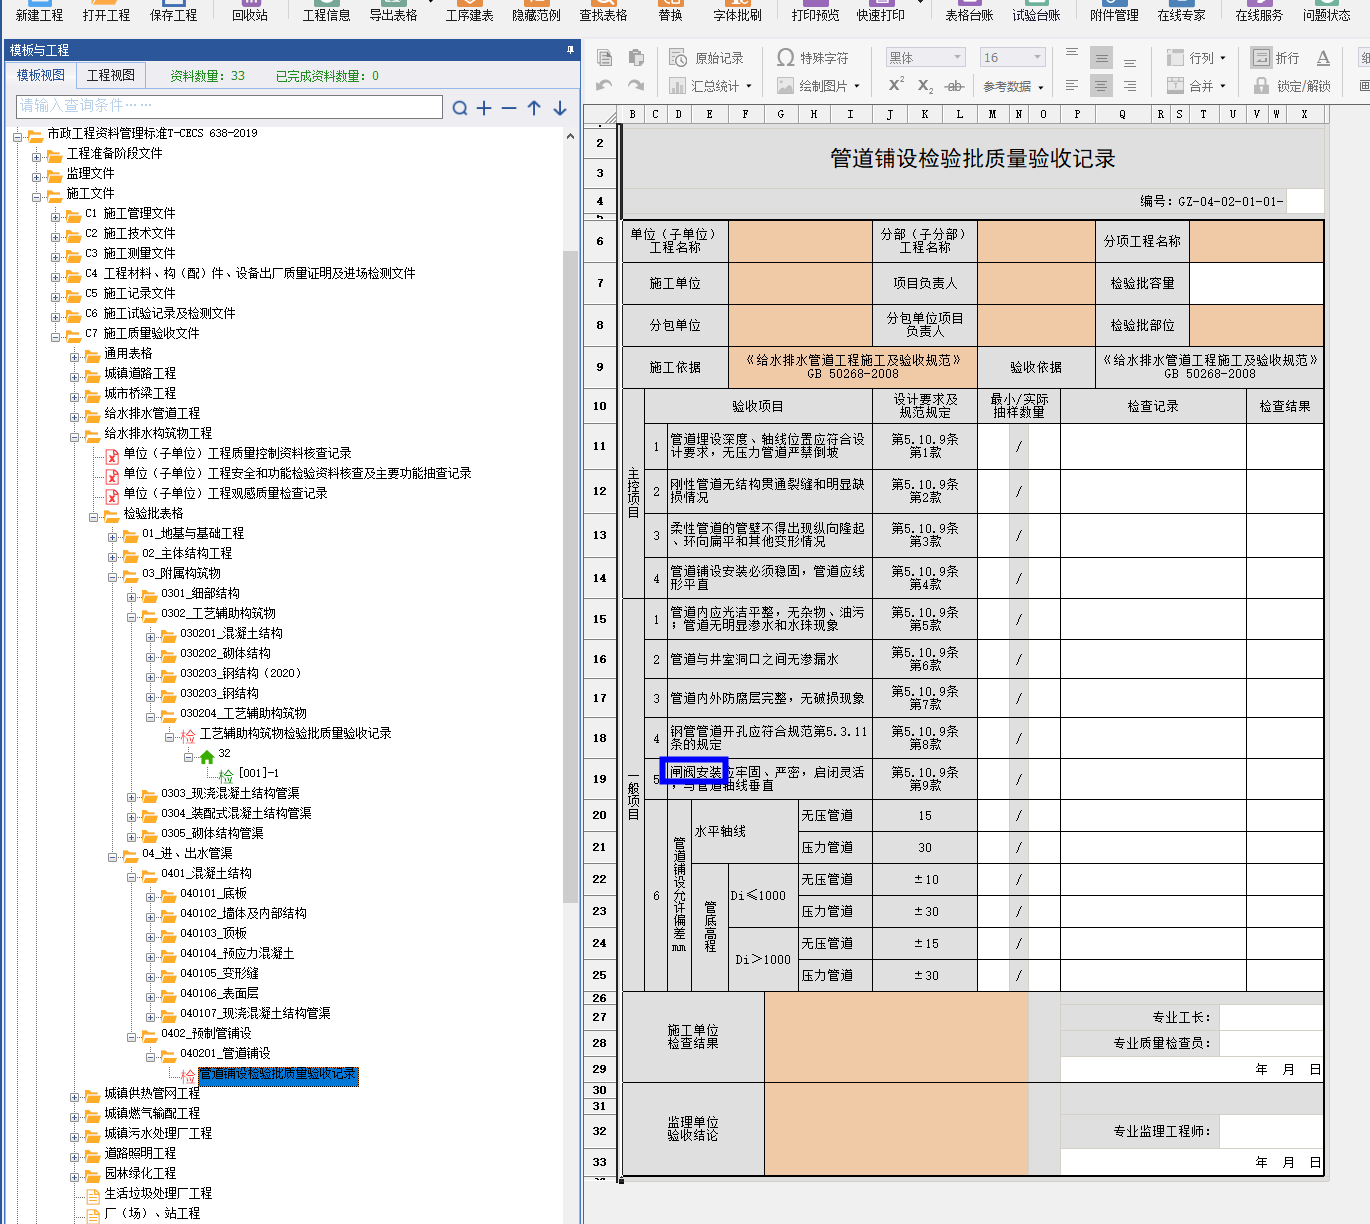Click the undo arrow icon
This screenshot has width=1370, height=1224.
click(x=604, y=86)
